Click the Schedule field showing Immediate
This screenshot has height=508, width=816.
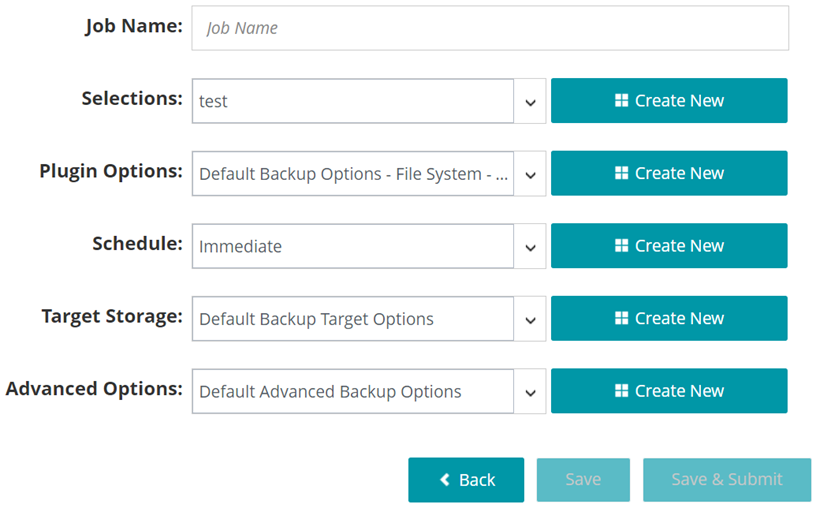353,246
